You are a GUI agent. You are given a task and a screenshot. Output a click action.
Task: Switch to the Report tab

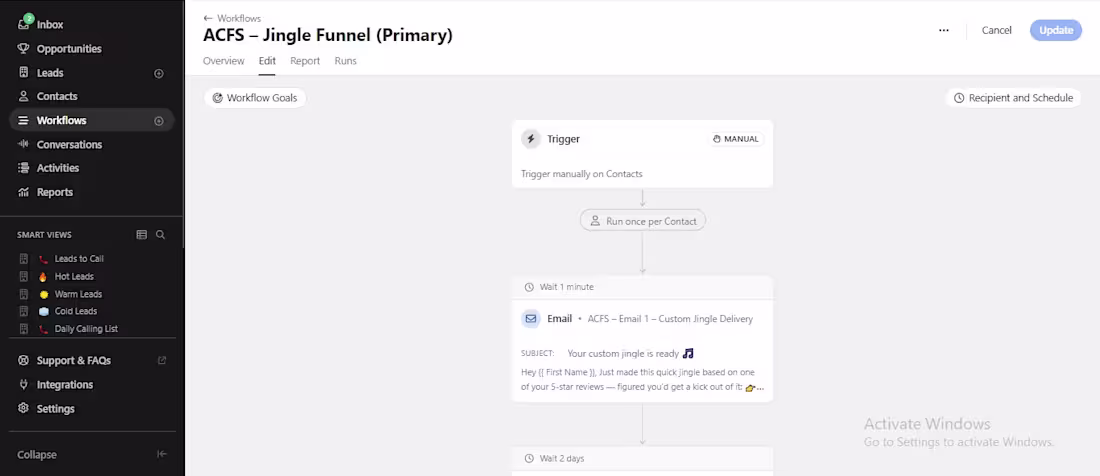305,61
